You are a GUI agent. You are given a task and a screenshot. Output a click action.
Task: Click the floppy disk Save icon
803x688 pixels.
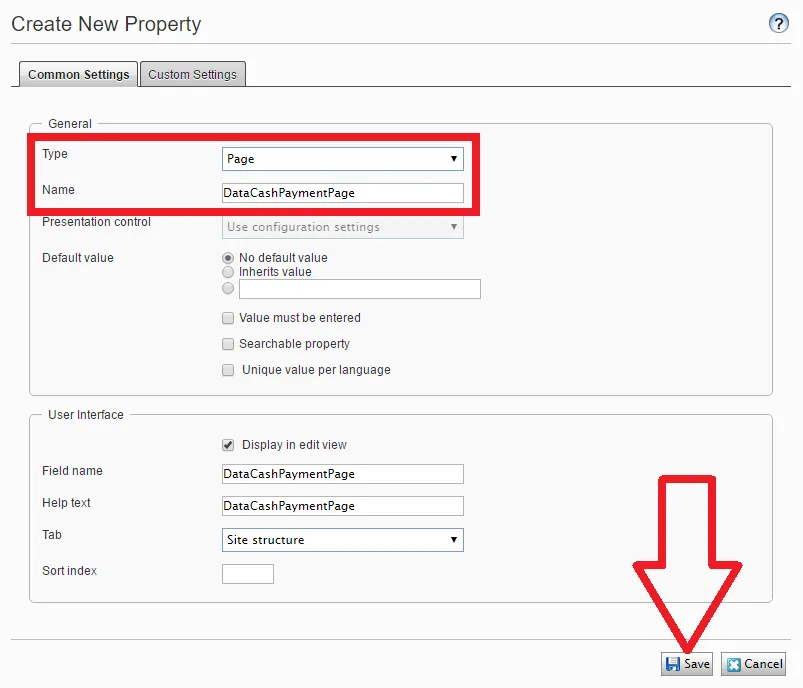[672, 664]
